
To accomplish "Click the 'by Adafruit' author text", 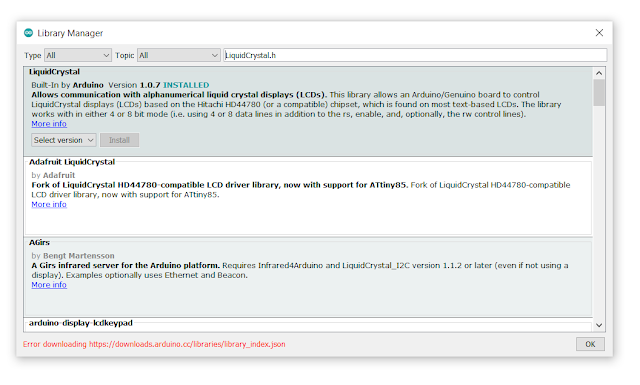I will tap(53, 175).
